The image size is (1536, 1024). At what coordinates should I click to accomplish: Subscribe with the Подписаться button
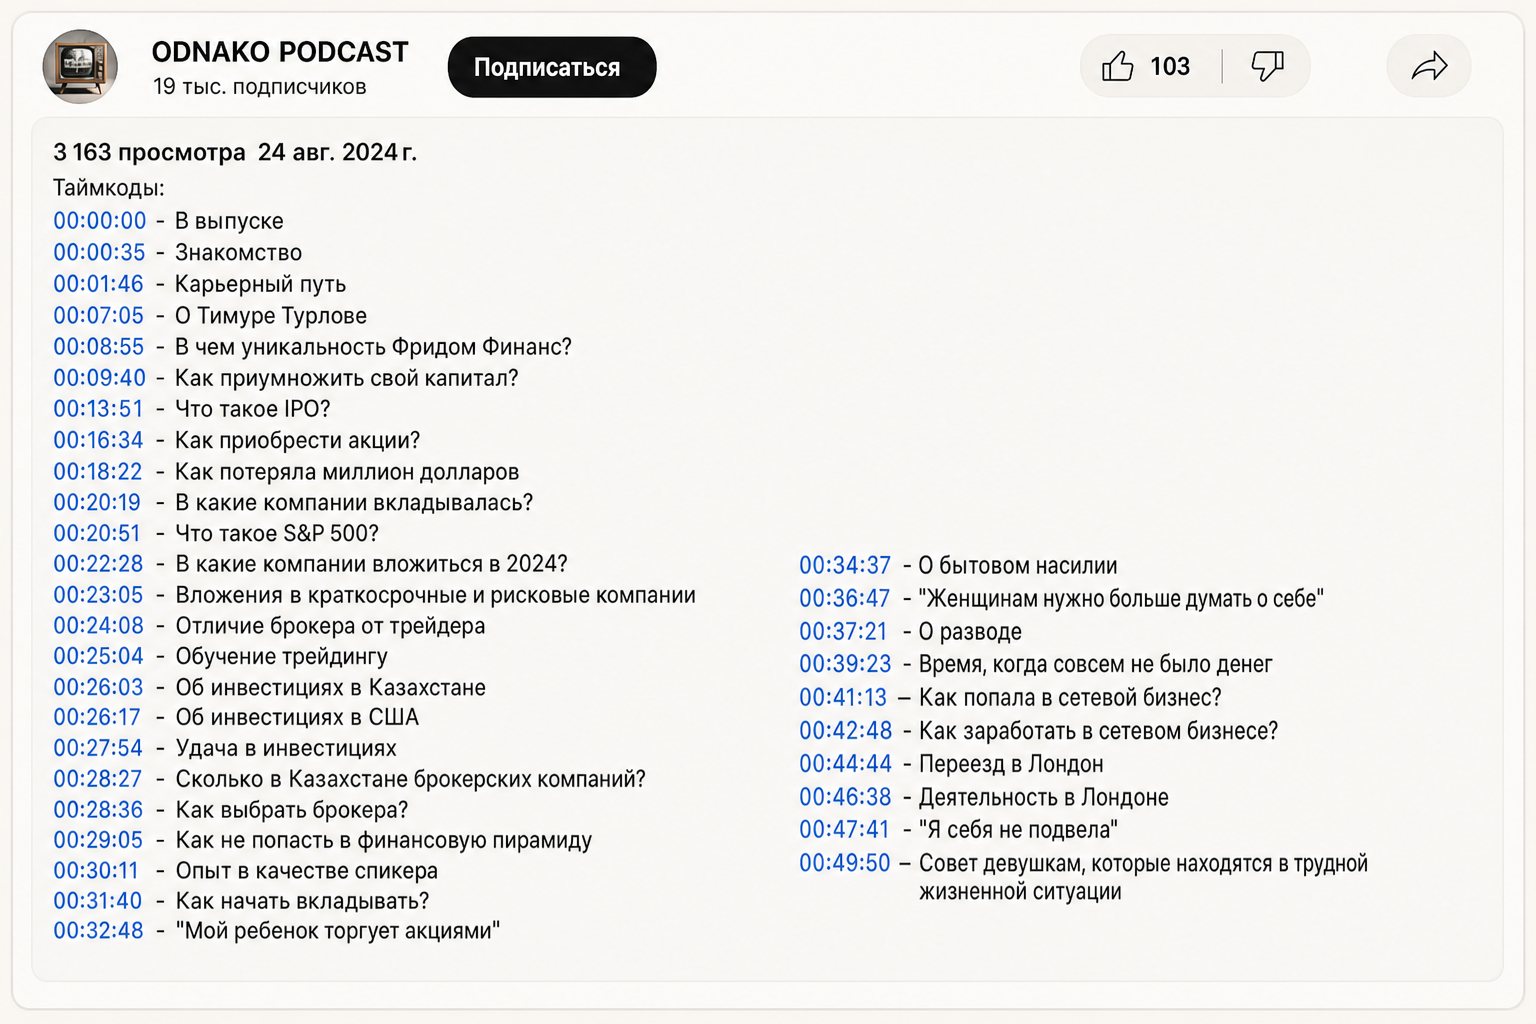(552, 67)
